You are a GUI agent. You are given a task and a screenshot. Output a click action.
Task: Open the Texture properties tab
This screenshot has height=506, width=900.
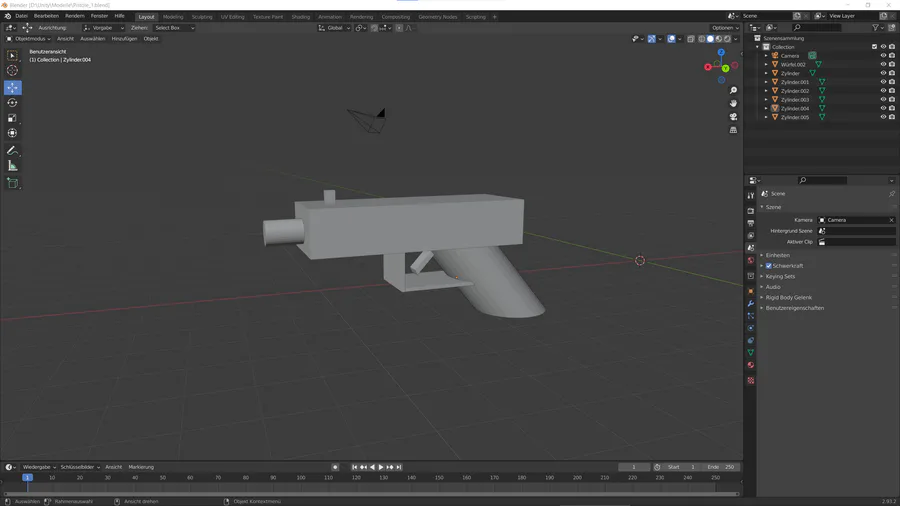coord(751,380)
